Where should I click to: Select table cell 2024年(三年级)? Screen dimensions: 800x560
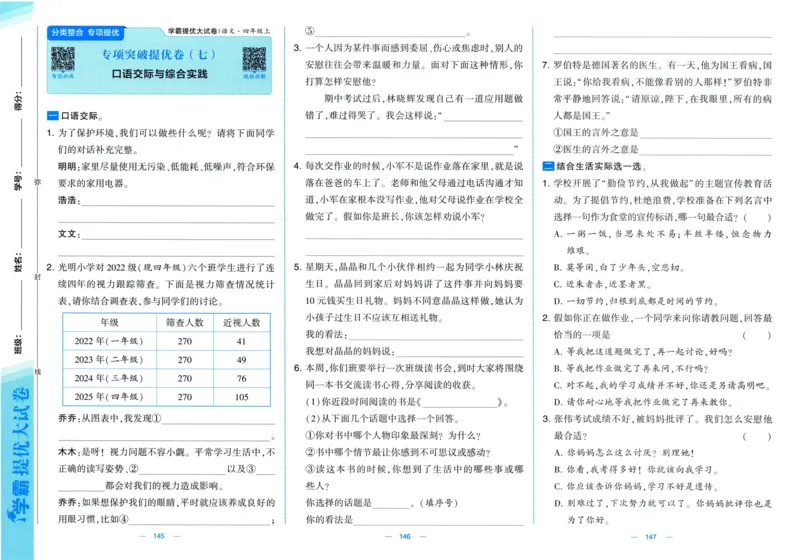pos(109,378)
